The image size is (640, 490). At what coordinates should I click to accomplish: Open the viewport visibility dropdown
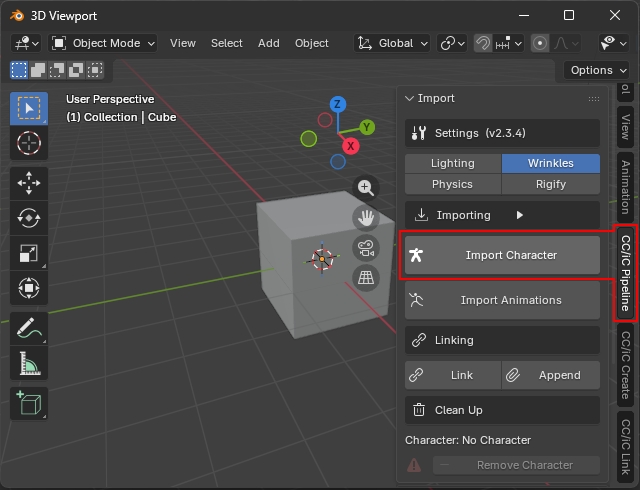tap(613, 43)
